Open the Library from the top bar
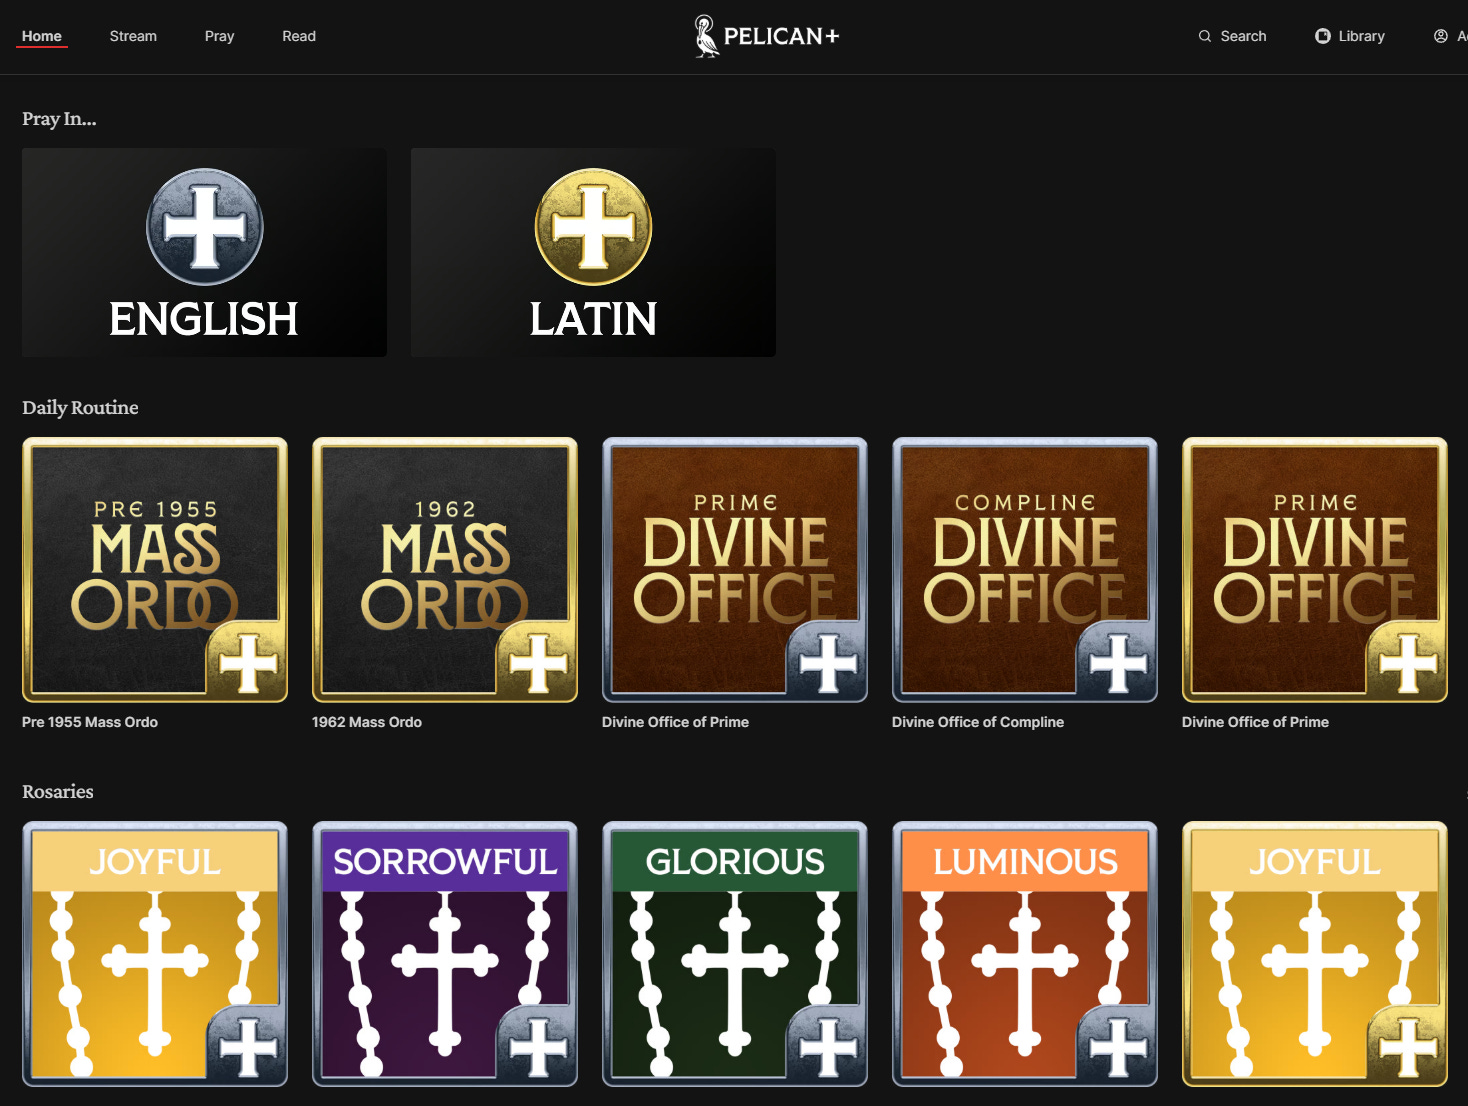 pos(1349,36)
